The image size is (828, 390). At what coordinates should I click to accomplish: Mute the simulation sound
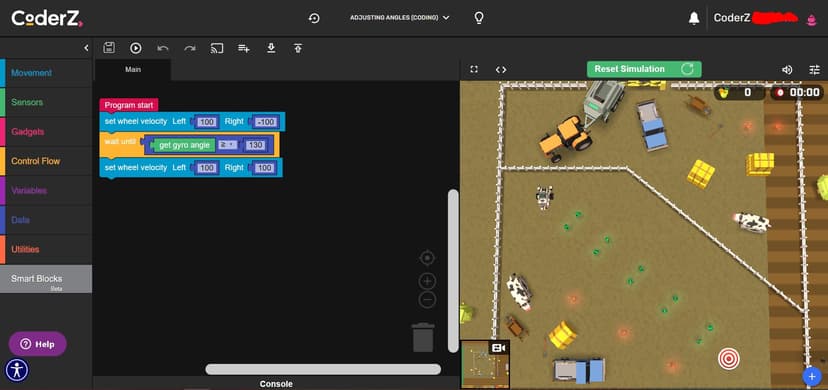click(x=787, y=70)
